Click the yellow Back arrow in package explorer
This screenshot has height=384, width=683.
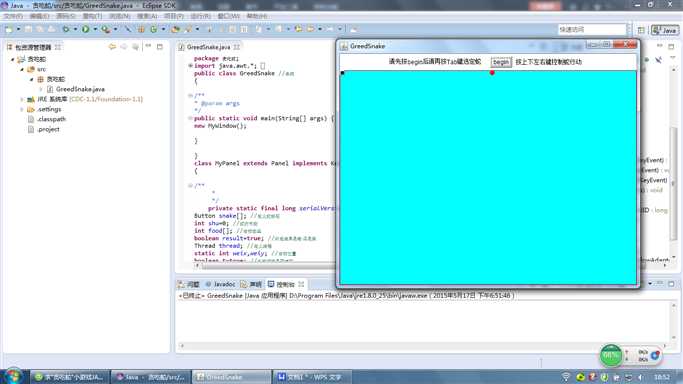(112, 47)
